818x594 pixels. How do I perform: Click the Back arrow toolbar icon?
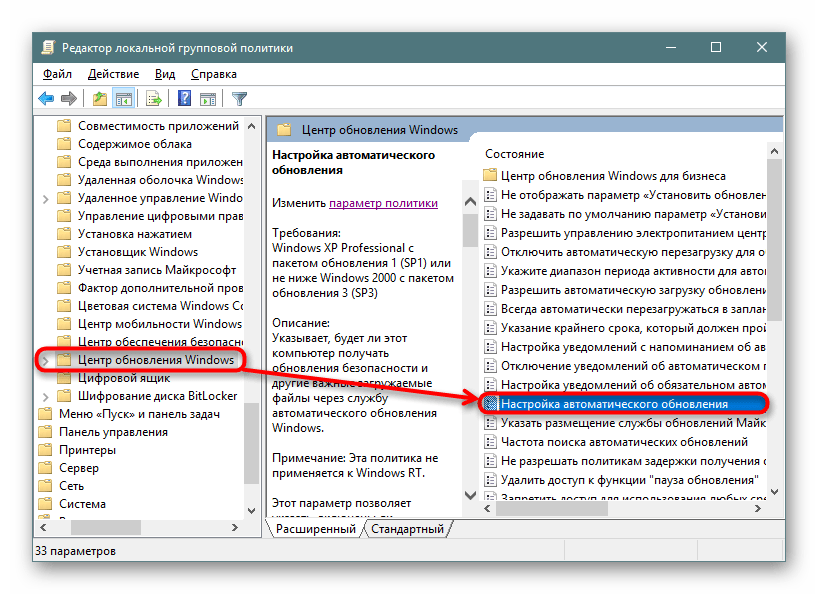[x=46, y=98]
